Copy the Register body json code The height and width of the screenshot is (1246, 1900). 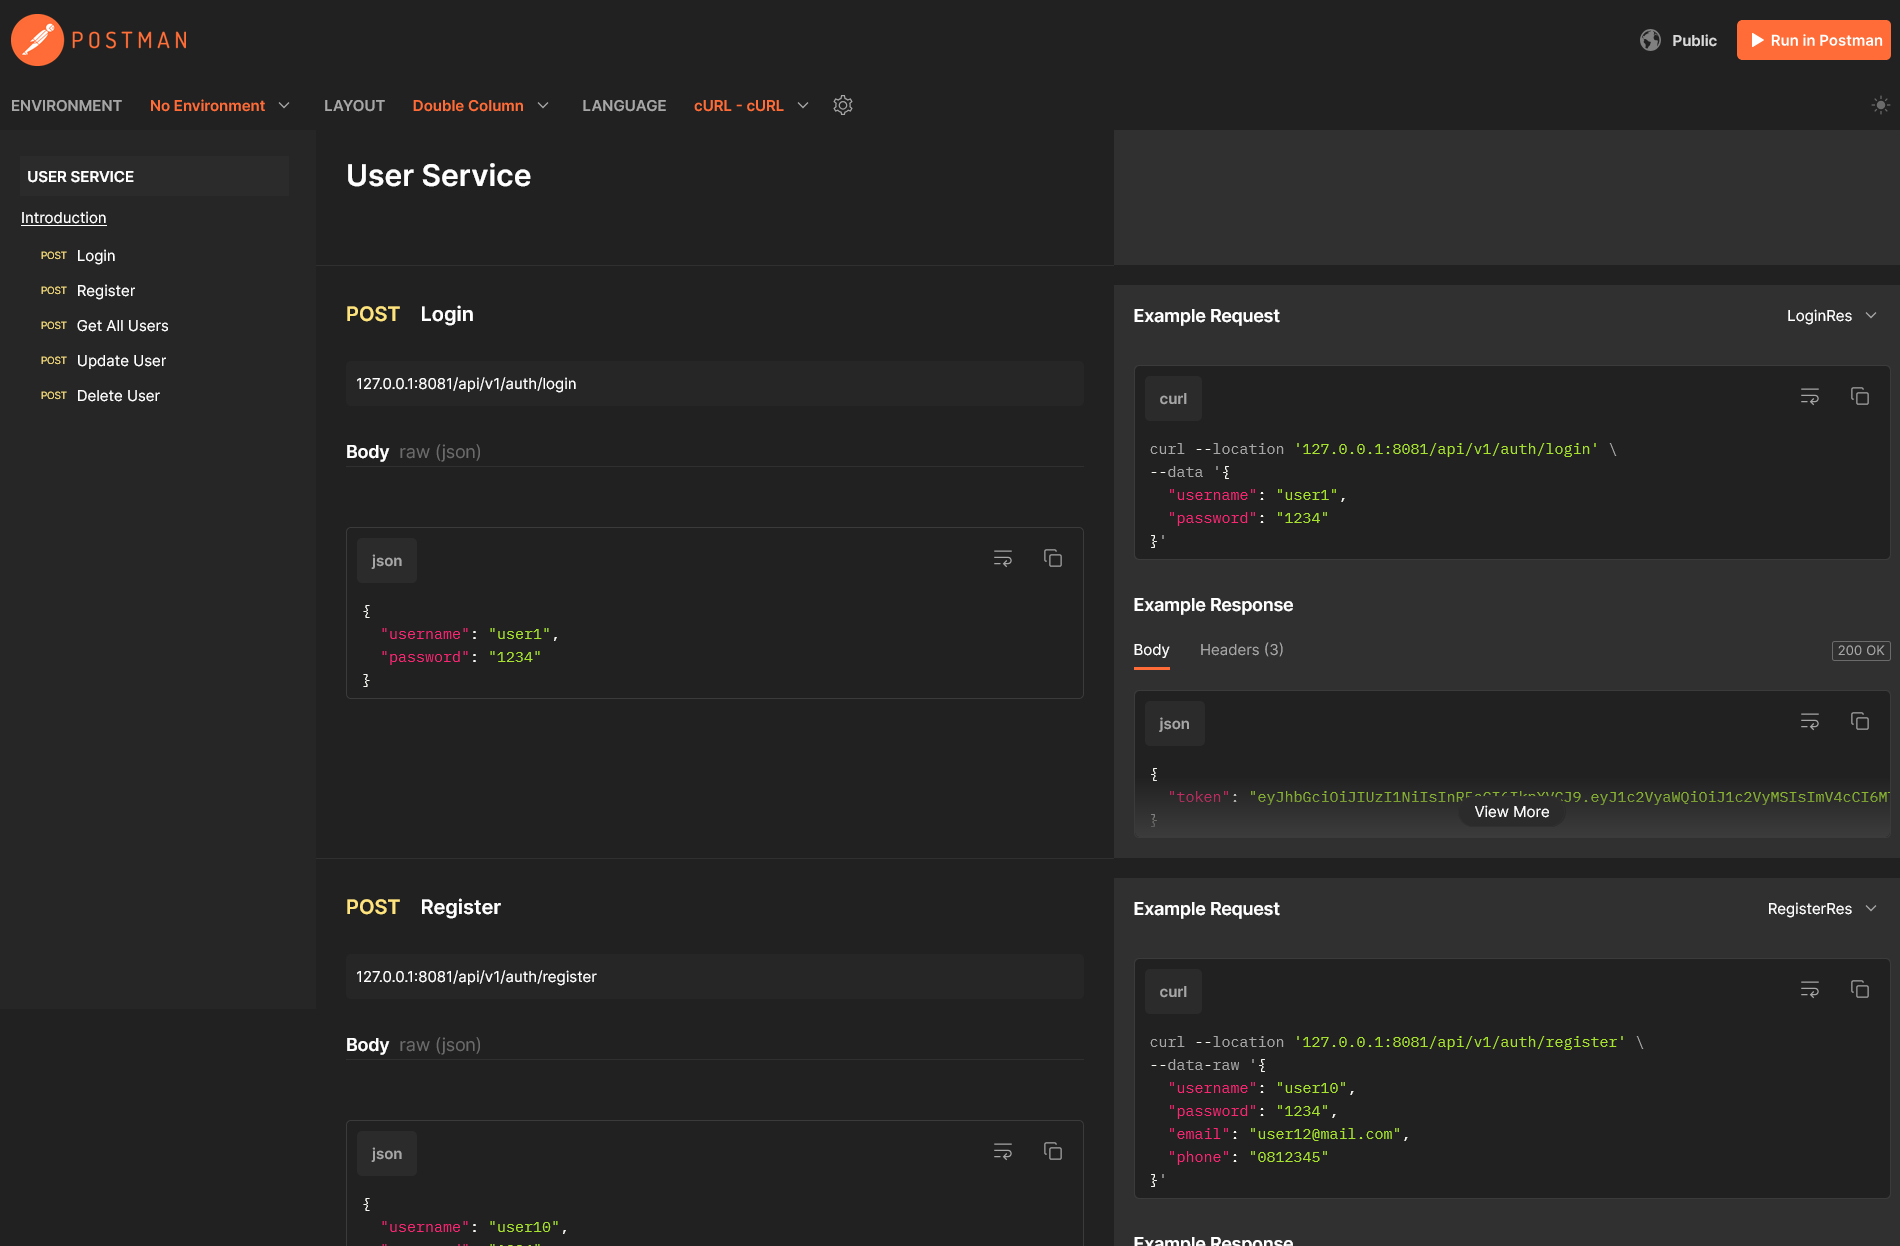coord(1053,1152)
